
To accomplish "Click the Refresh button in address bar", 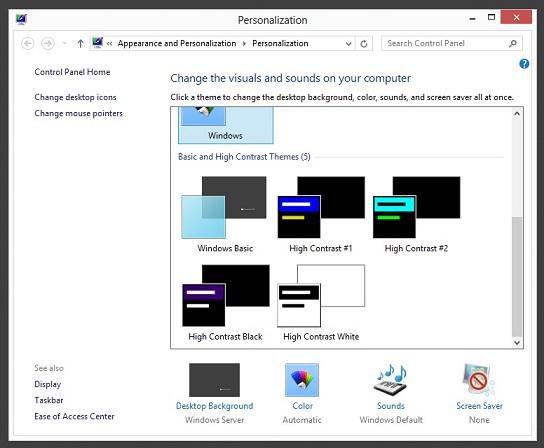I will click(364, 44).
